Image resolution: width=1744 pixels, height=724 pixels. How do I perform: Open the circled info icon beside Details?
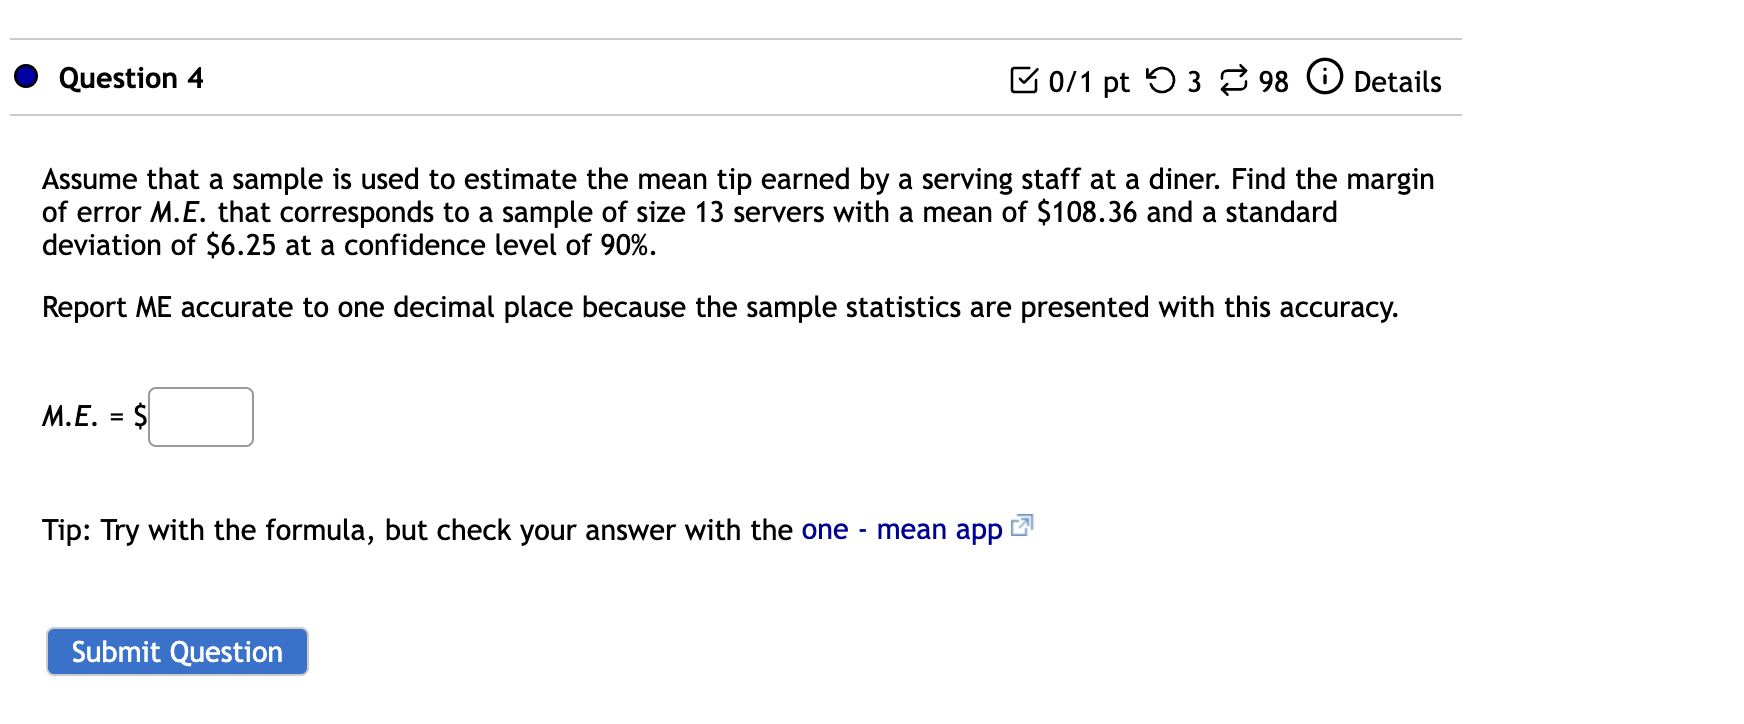[x=1325, y=77]
